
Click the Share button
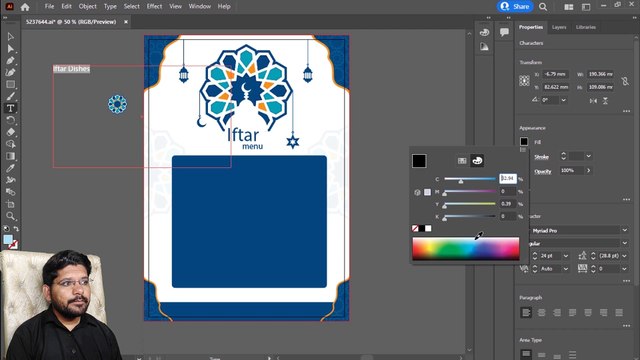(516, 7)
